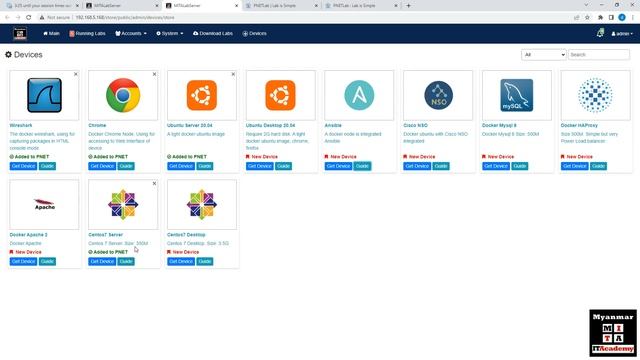Open the notification bell icon
Screen dimensions: 640x360
pyautogui.click(x=600, y=33)
